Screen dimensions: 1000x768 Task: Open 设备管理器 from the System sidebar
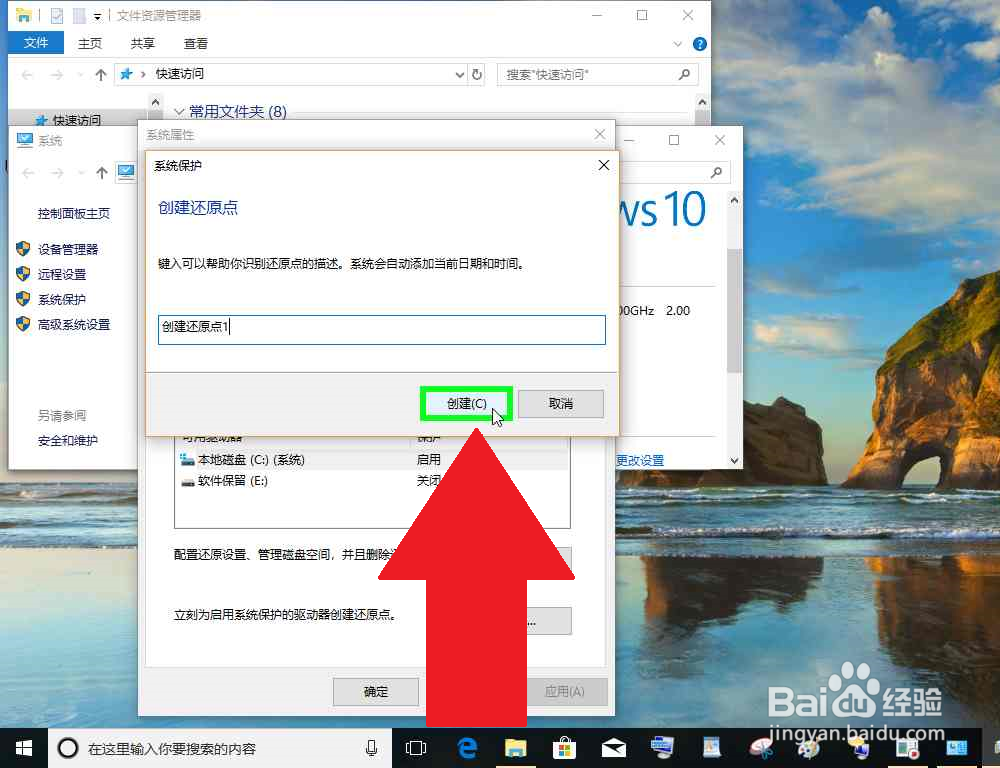pyautogui.click(x=66, y=248)
